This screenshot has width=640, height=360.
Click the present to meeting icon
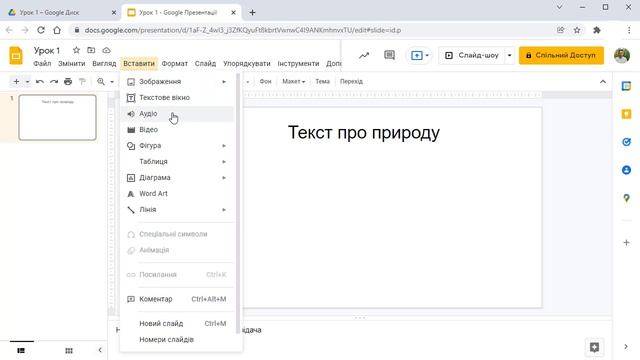(417, 56)
